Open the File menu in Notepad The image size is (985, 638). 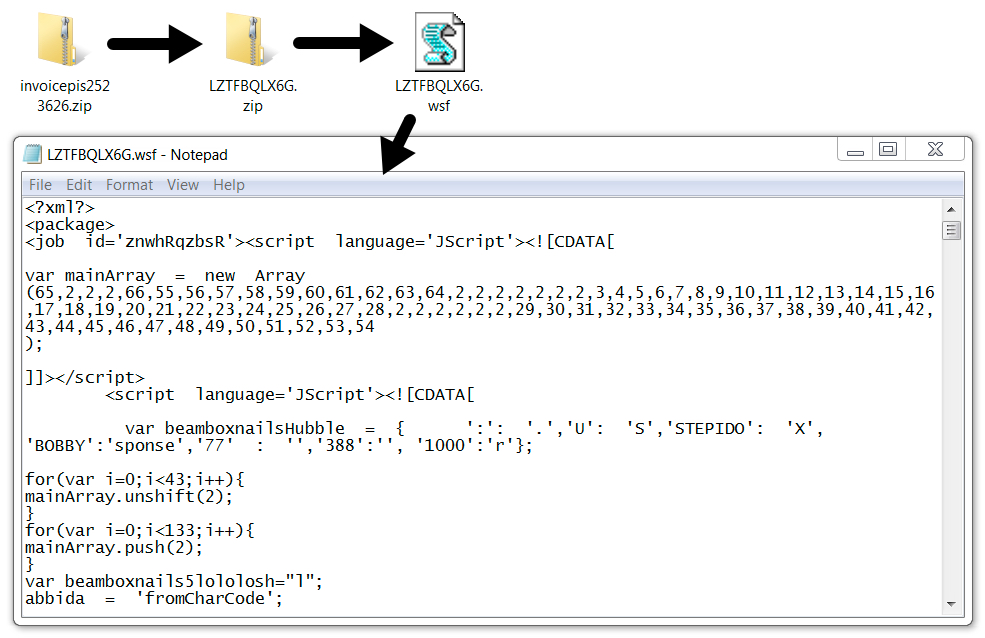40,185
